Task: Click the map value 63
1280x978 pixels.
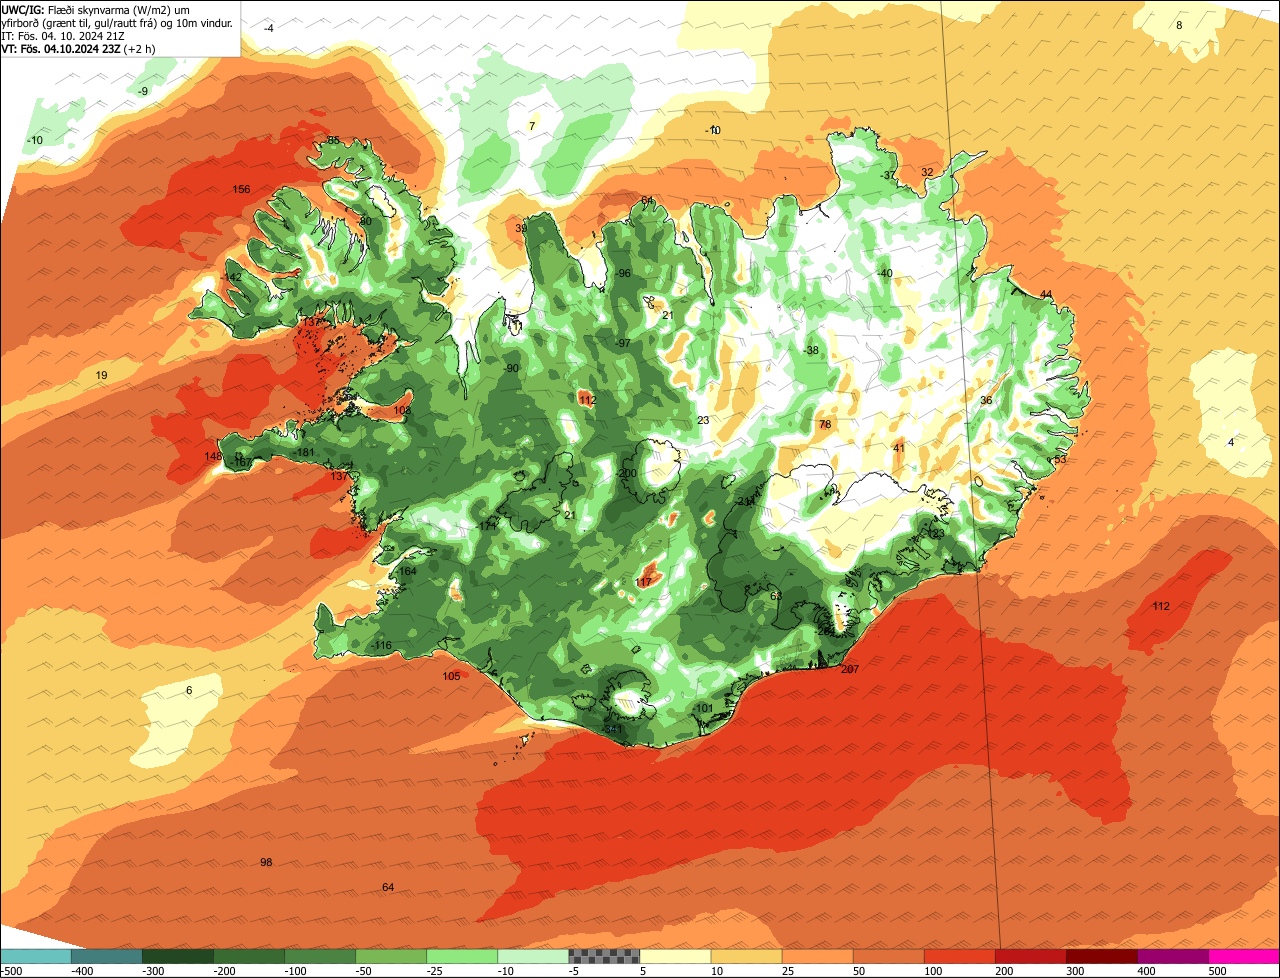Action: click(776, 596)
